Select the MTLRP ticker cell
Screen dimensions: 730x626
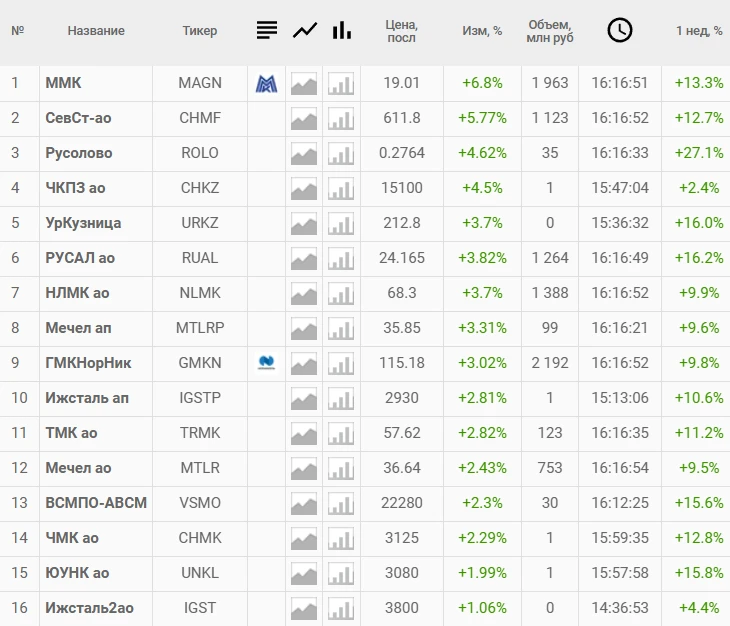coord(200,328)
